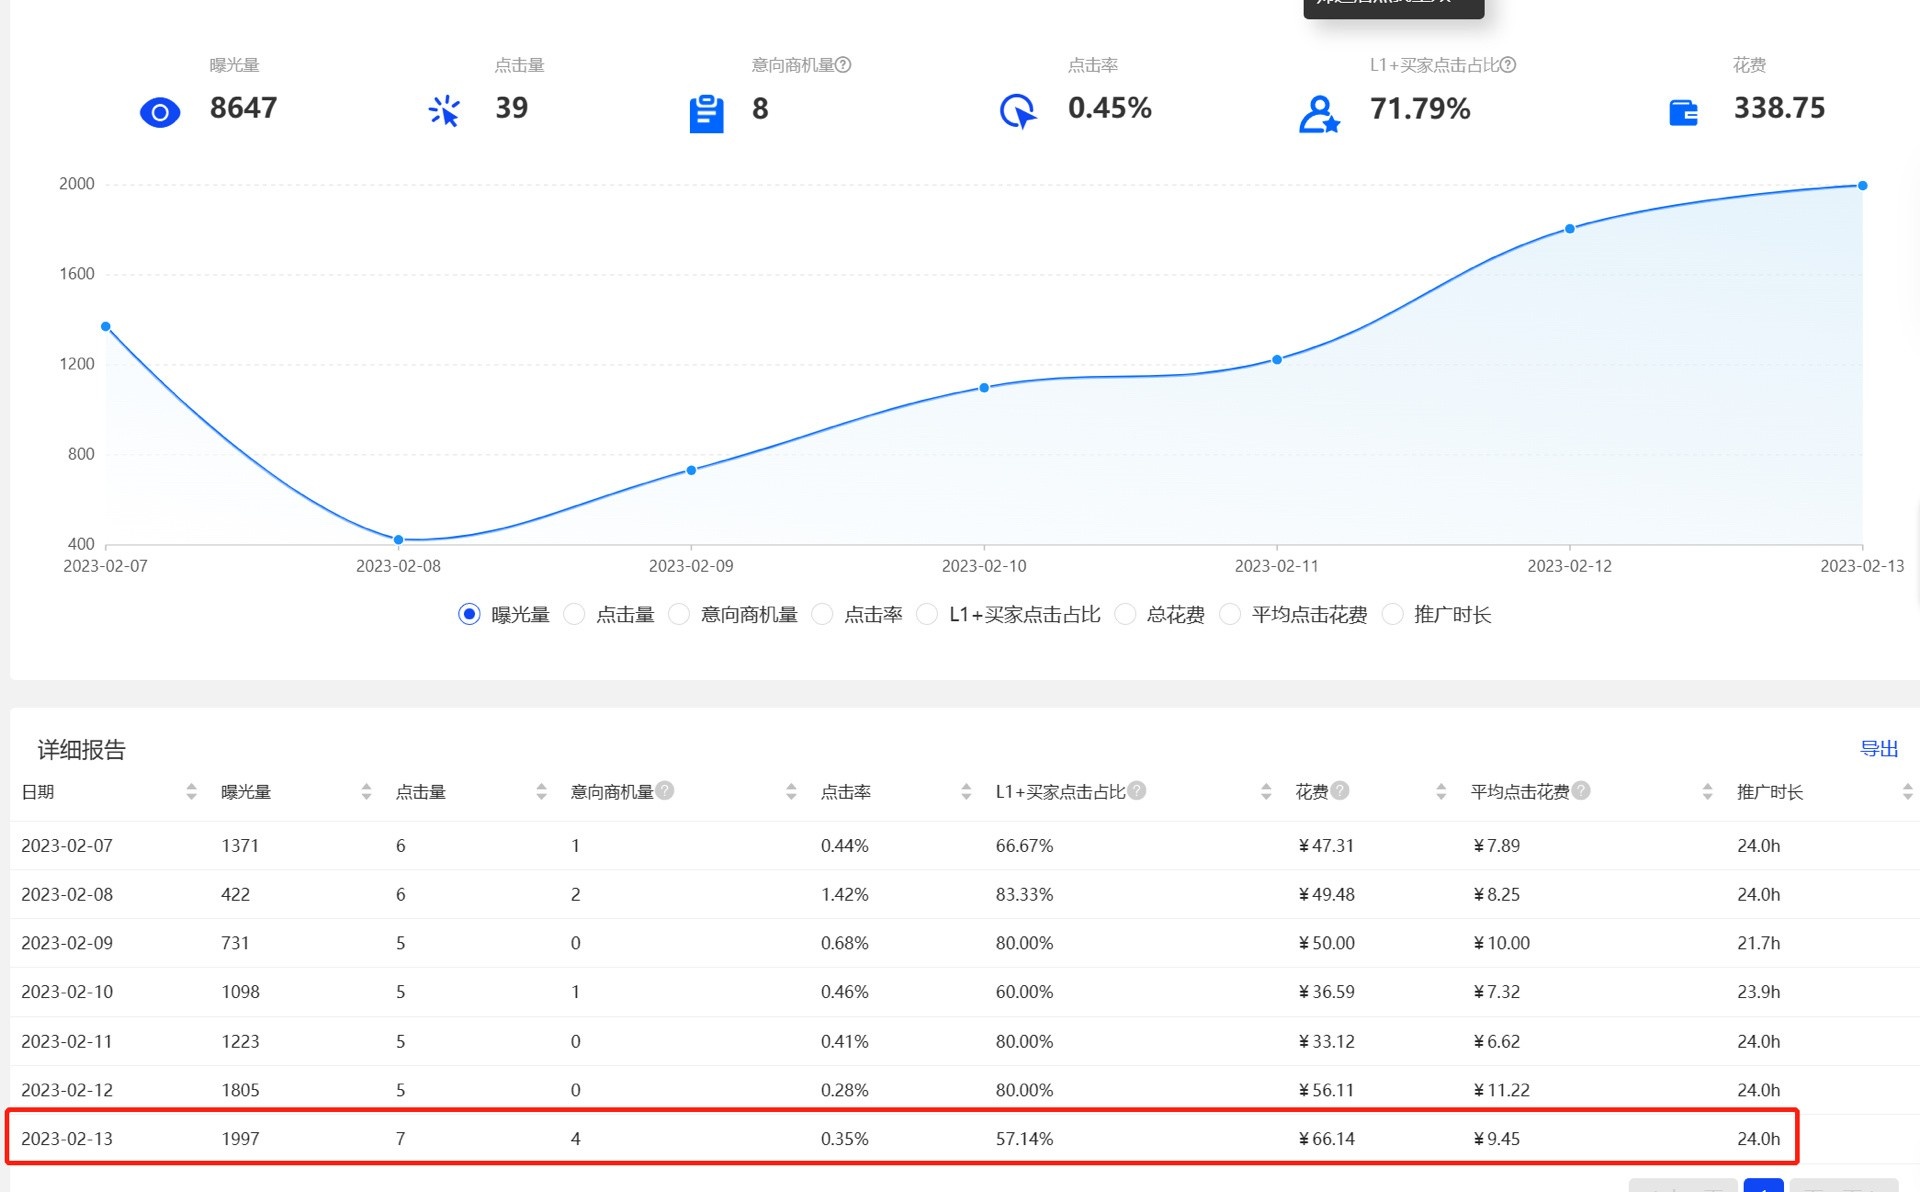Click the L1+ buyer star person icon
The image size is (1920, 1192).
(x=1319, y=114)
